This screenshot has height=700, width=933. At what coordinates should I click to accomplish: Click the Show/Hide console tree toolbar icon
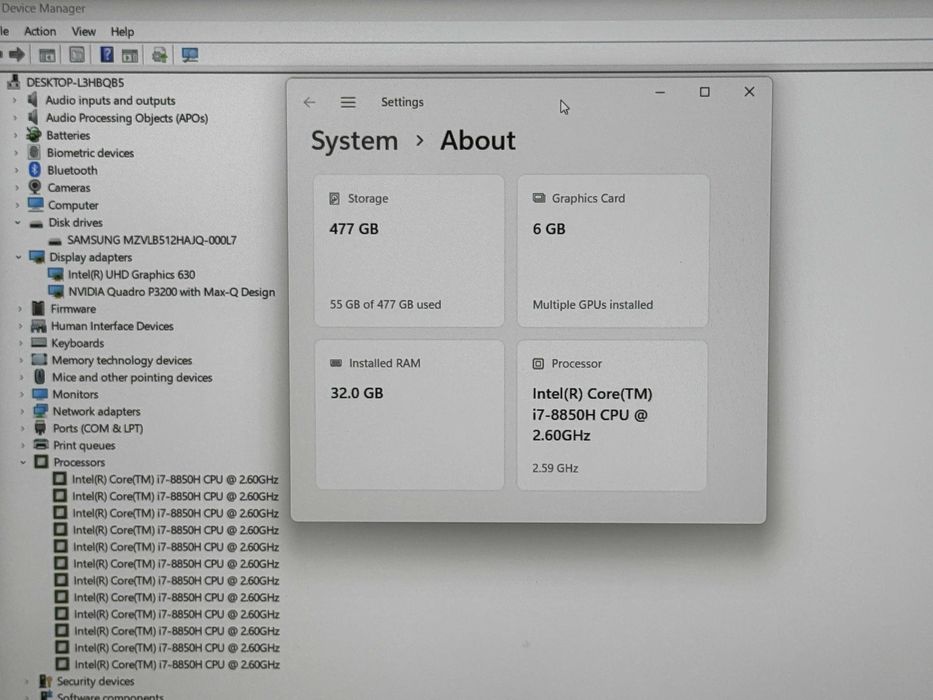point(47,55)
